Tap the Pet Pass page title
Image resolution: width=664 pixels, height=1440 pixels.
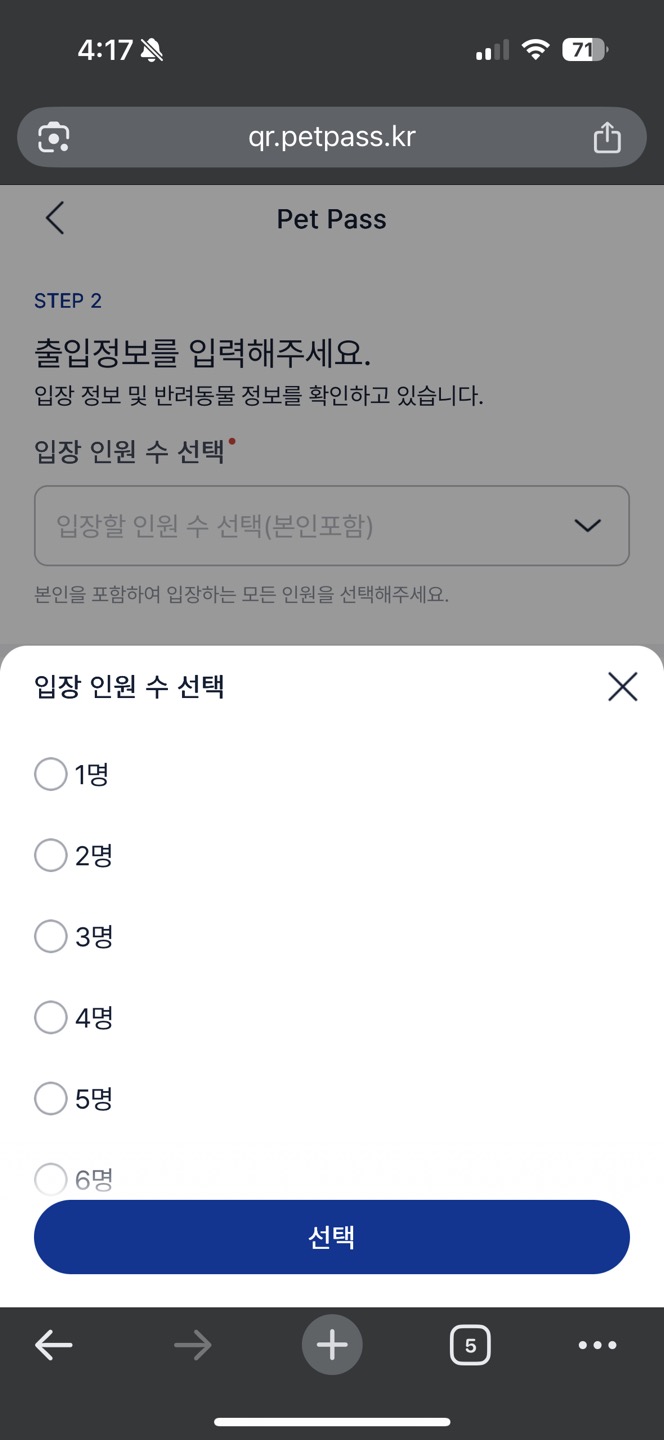pyautogui.click(x=331, y=219)
